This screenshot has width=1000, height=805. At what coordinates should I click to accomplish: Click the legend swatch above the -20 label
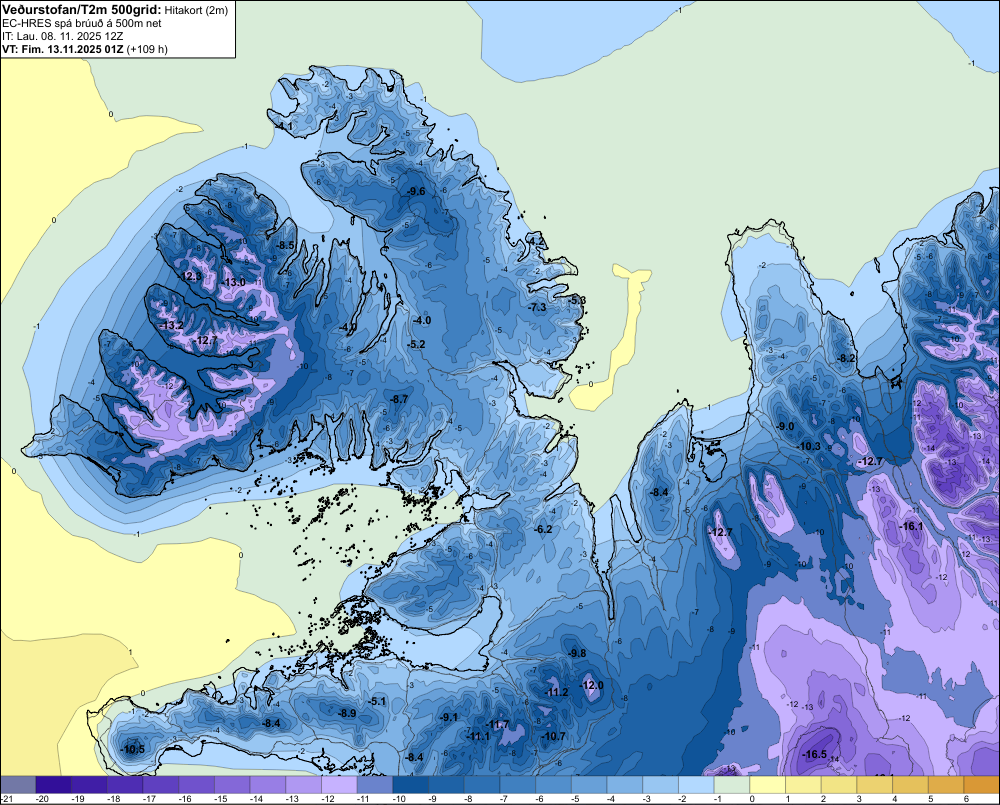(54, 785)
